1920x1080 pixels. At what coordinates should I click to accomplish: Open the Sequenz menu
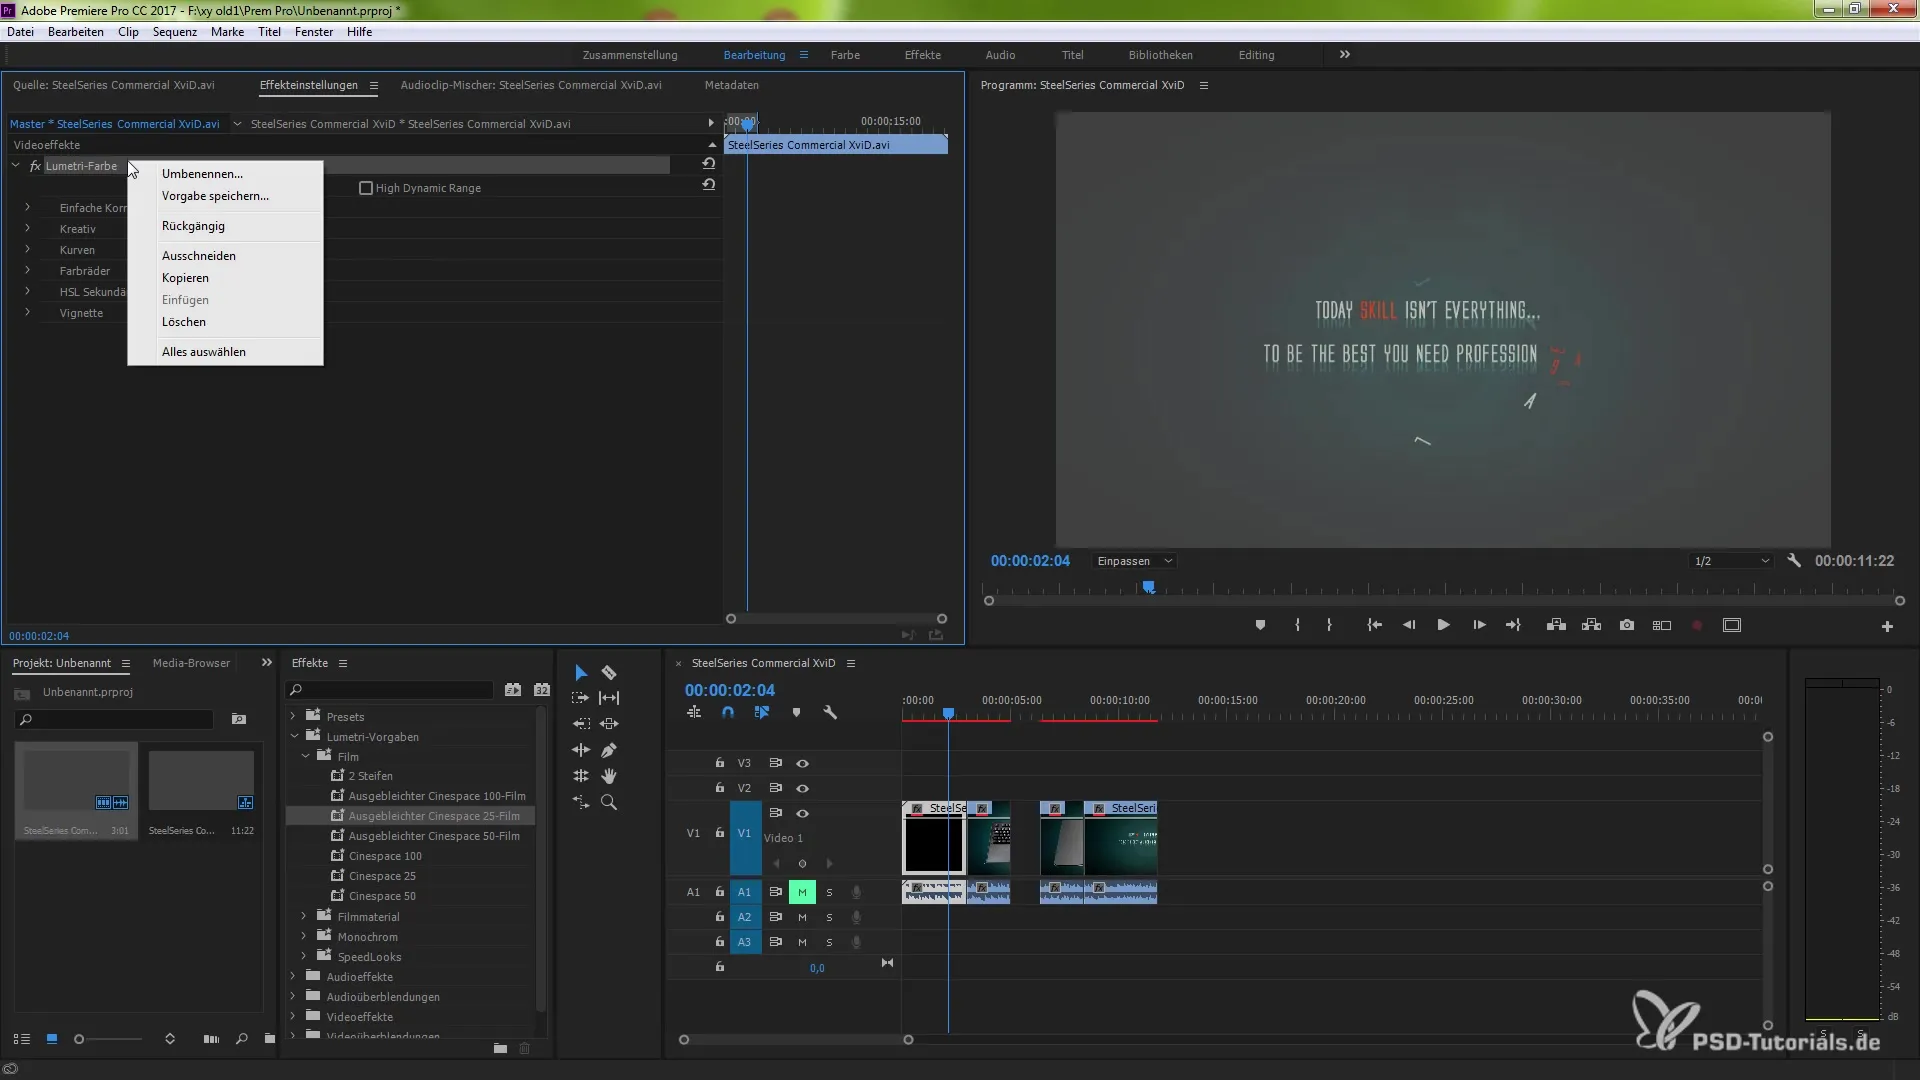point(174,32)
